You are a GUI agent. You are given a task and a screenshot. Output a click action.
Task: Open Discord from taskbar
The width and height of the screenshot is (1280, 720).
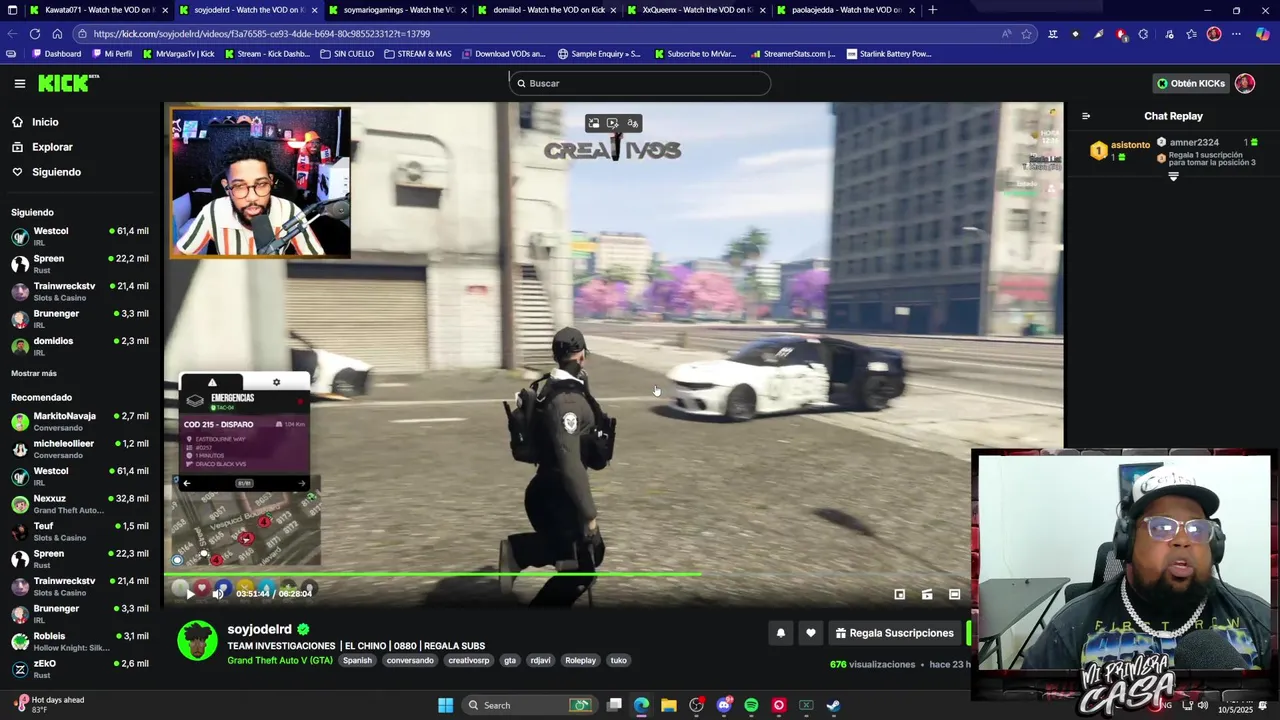click(x=724, y=705)
